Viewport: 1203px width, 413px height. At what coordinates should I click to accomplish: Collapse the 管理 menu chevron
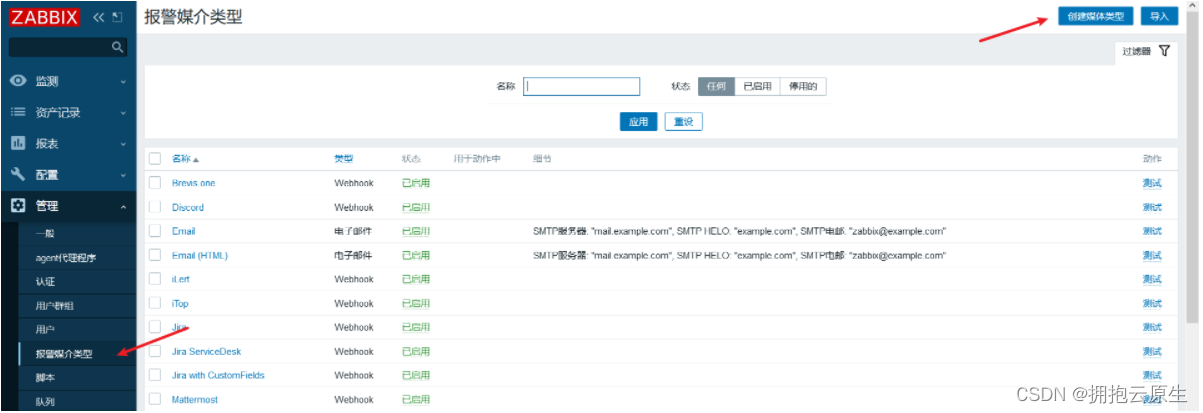(123, 206)
